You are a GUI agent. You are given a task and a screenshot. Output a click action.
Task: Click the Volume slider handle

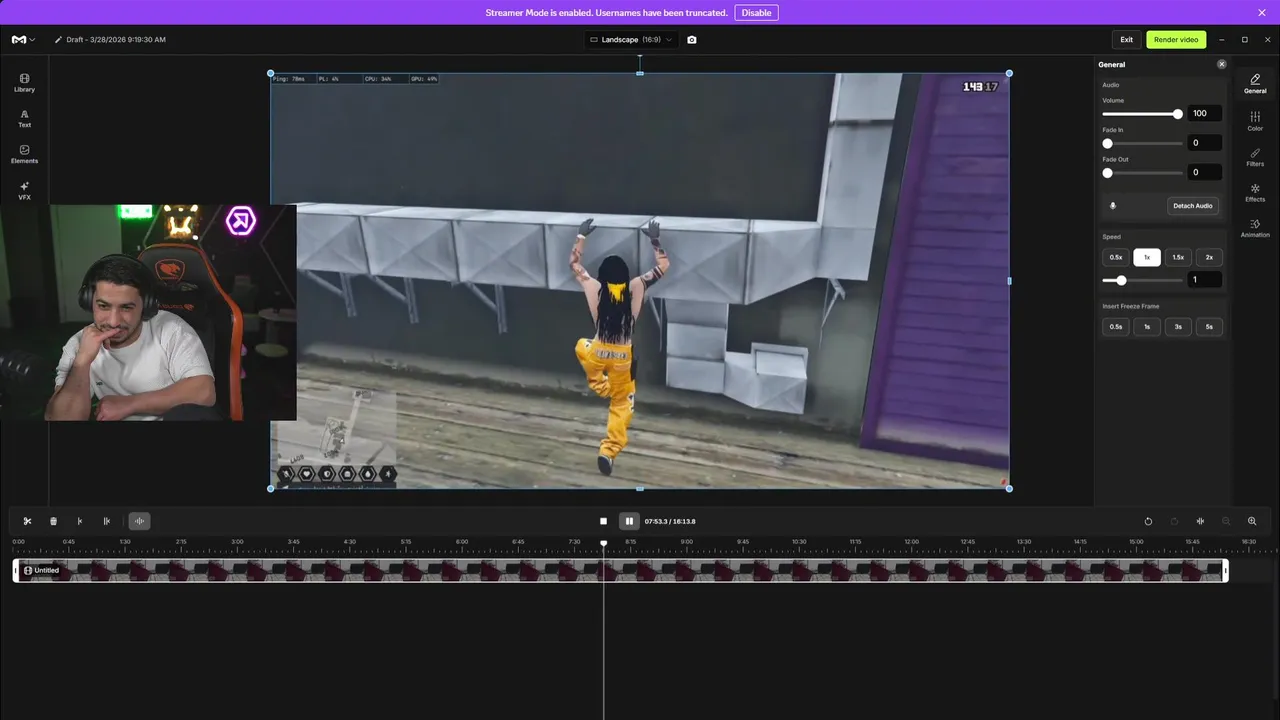click(x=1178, y=114)
